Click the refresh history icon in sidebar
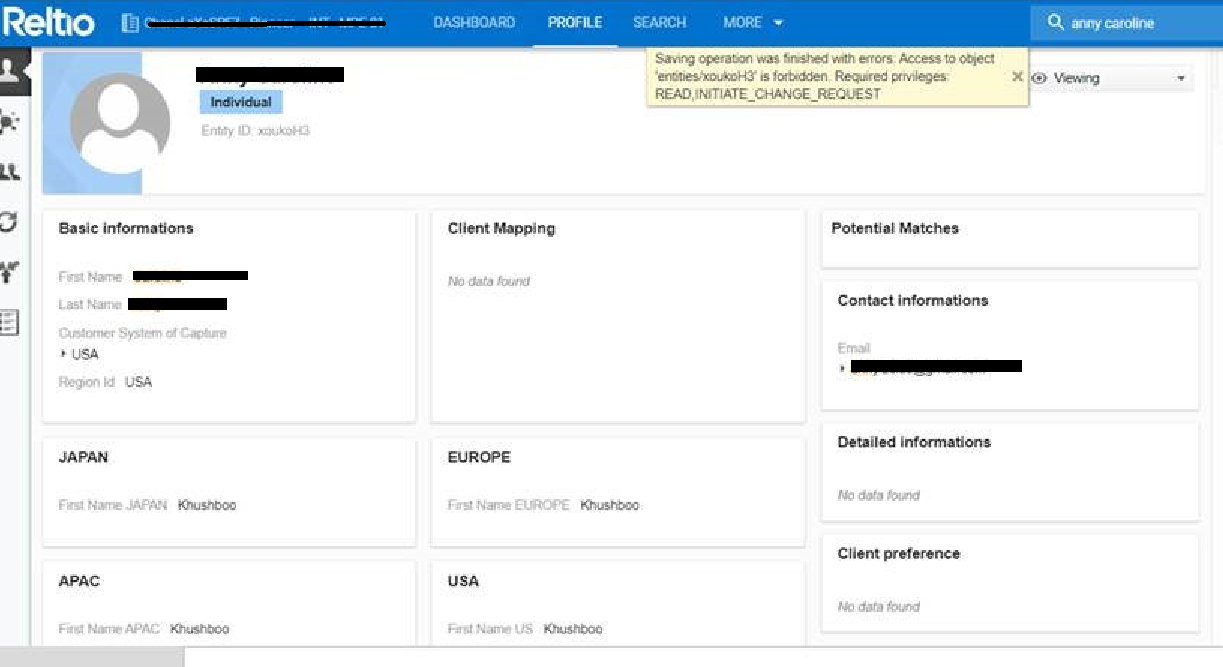This screenshot has width=1223, height=667. click(9, 221)
